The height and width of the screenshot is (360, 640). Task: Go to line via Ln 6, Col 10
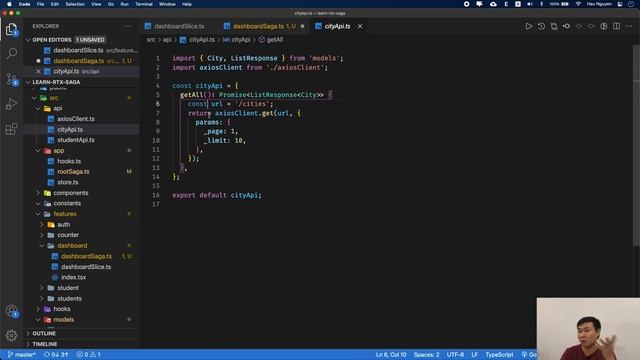point(391,355)
